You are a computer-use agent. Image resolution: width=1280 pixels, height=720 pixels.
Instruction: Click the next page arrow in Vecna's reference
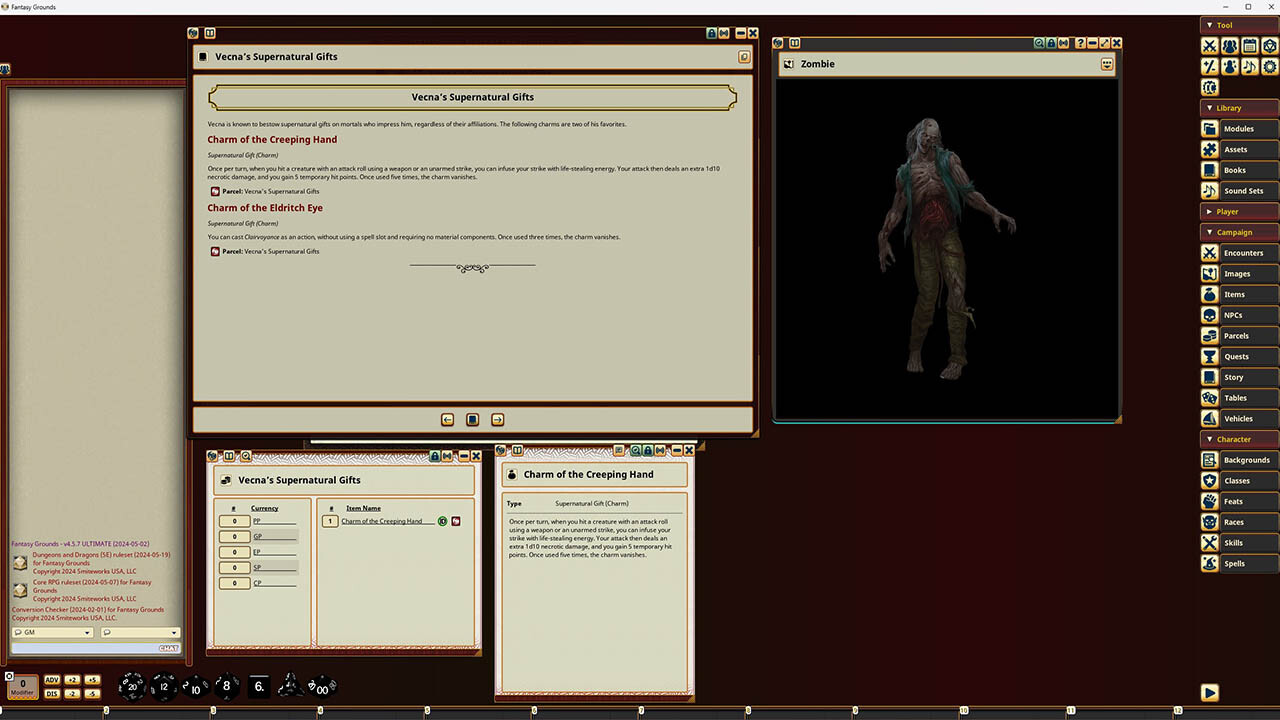pyautogui.click(x=497, y=420)
